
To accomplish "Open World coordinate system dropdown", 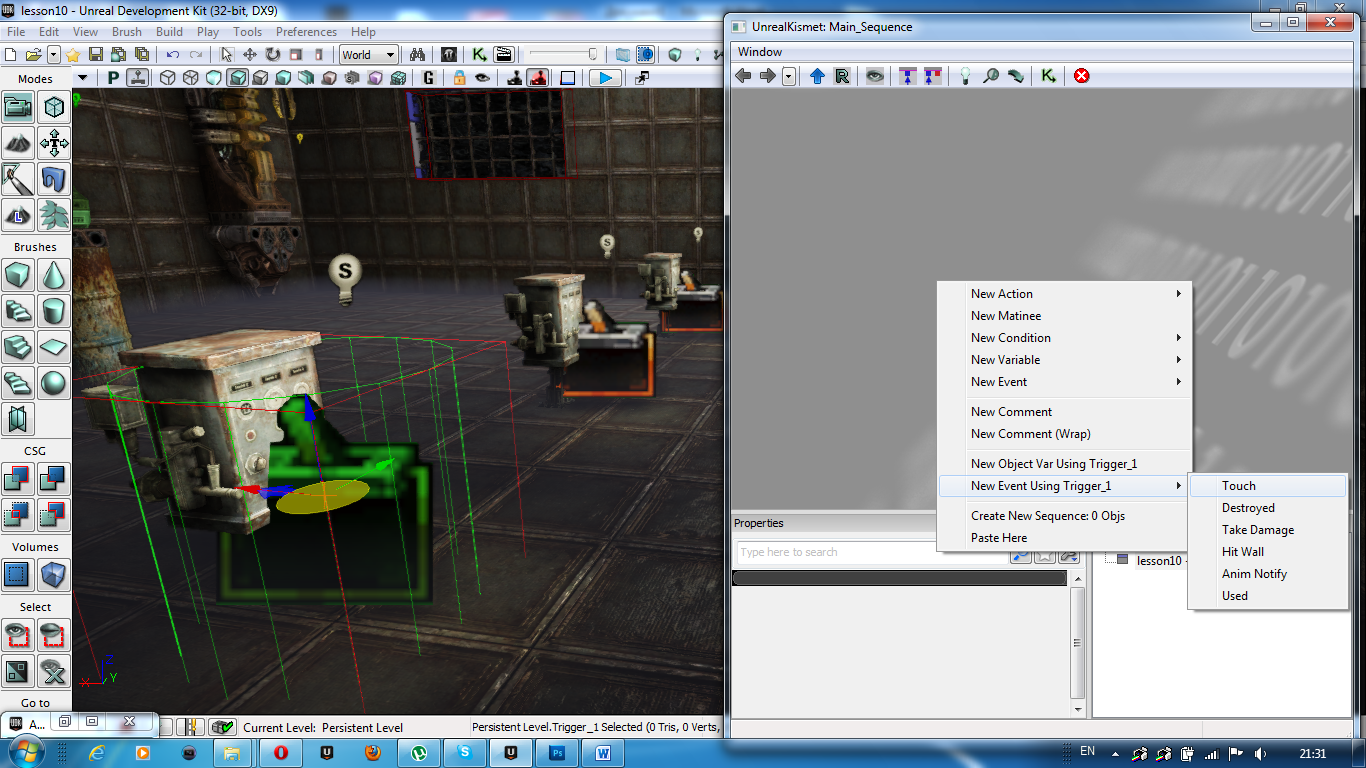I will pyautogui.click(x=369, y=55).
